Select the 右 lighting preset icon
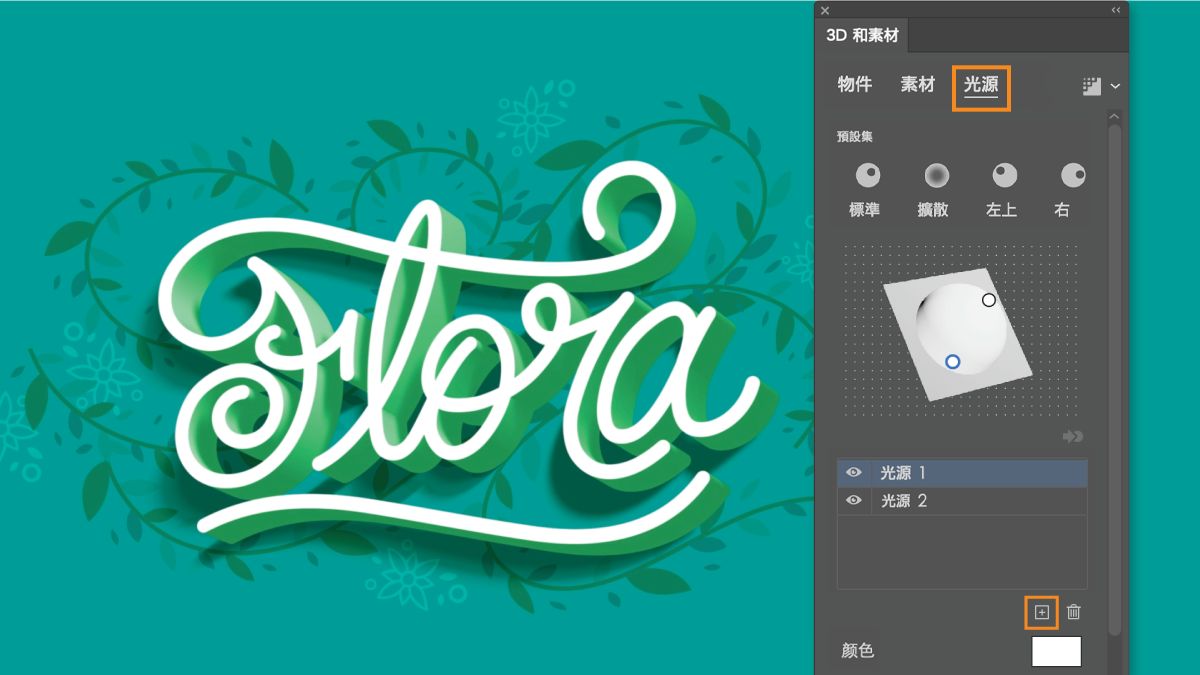The image size is (1200, 675). coord(1073,175)
